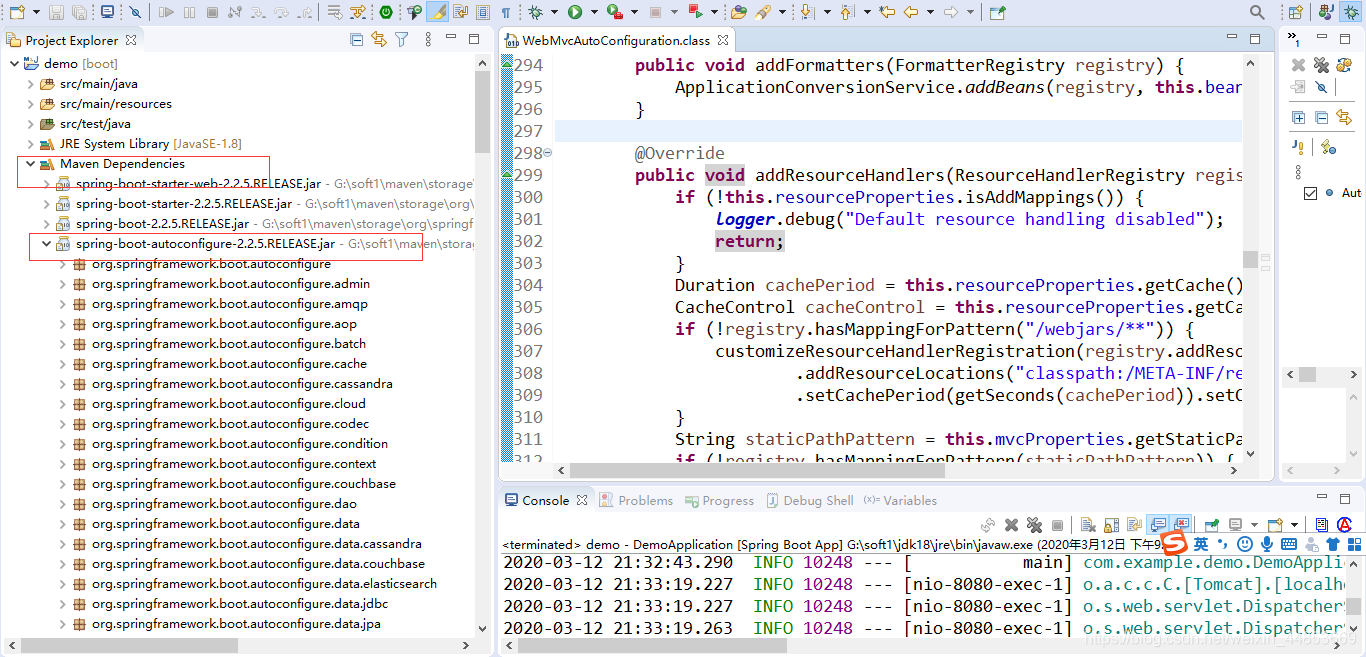Image resolution: width=1366 pixels, height=657 pixels.
Task: Click the Open Perspective icon
Action: (1295, 12)
